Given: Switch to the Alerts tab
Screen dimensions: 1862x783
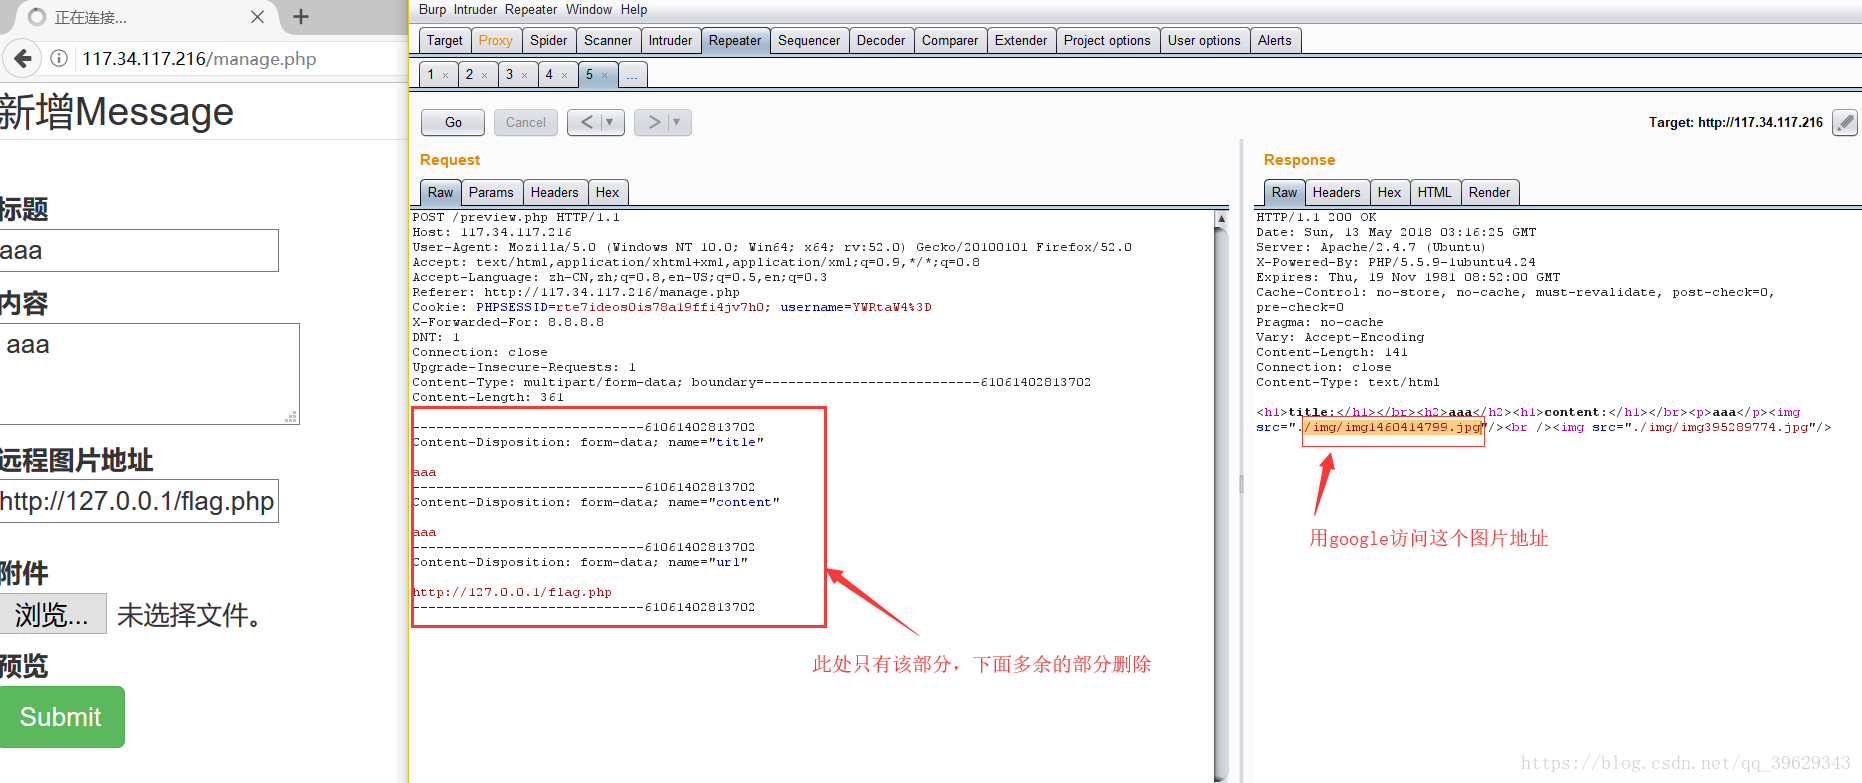Looking at the screenshot, I should coord(1275,41).
